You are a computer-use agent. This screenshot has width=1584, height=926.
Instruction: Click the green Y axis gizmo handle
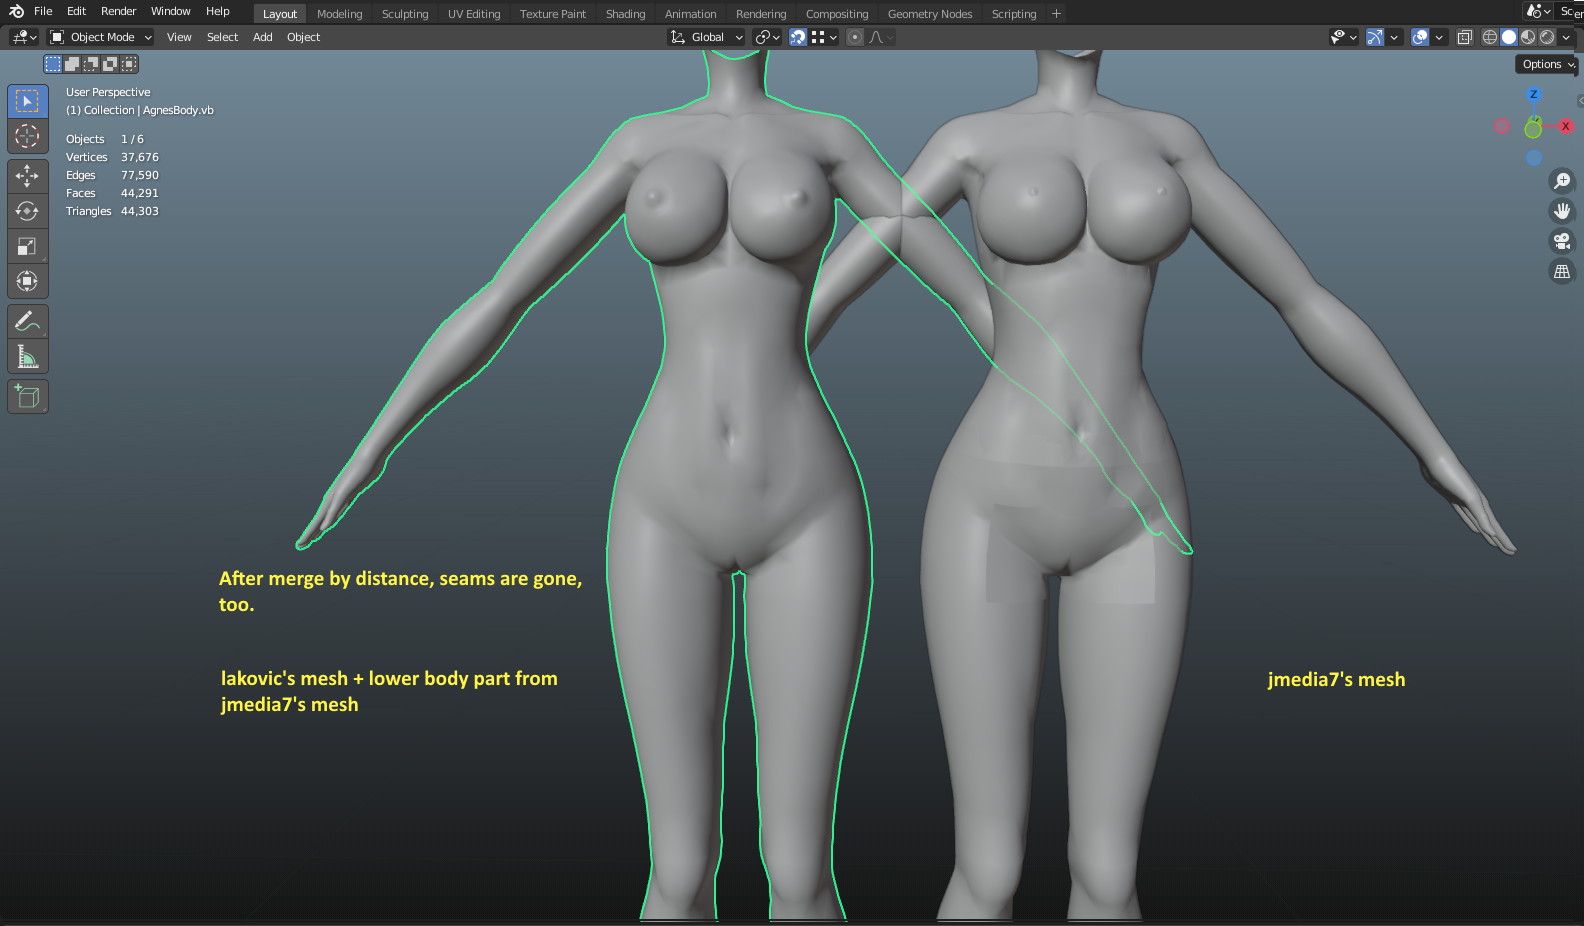[1532, 129]
